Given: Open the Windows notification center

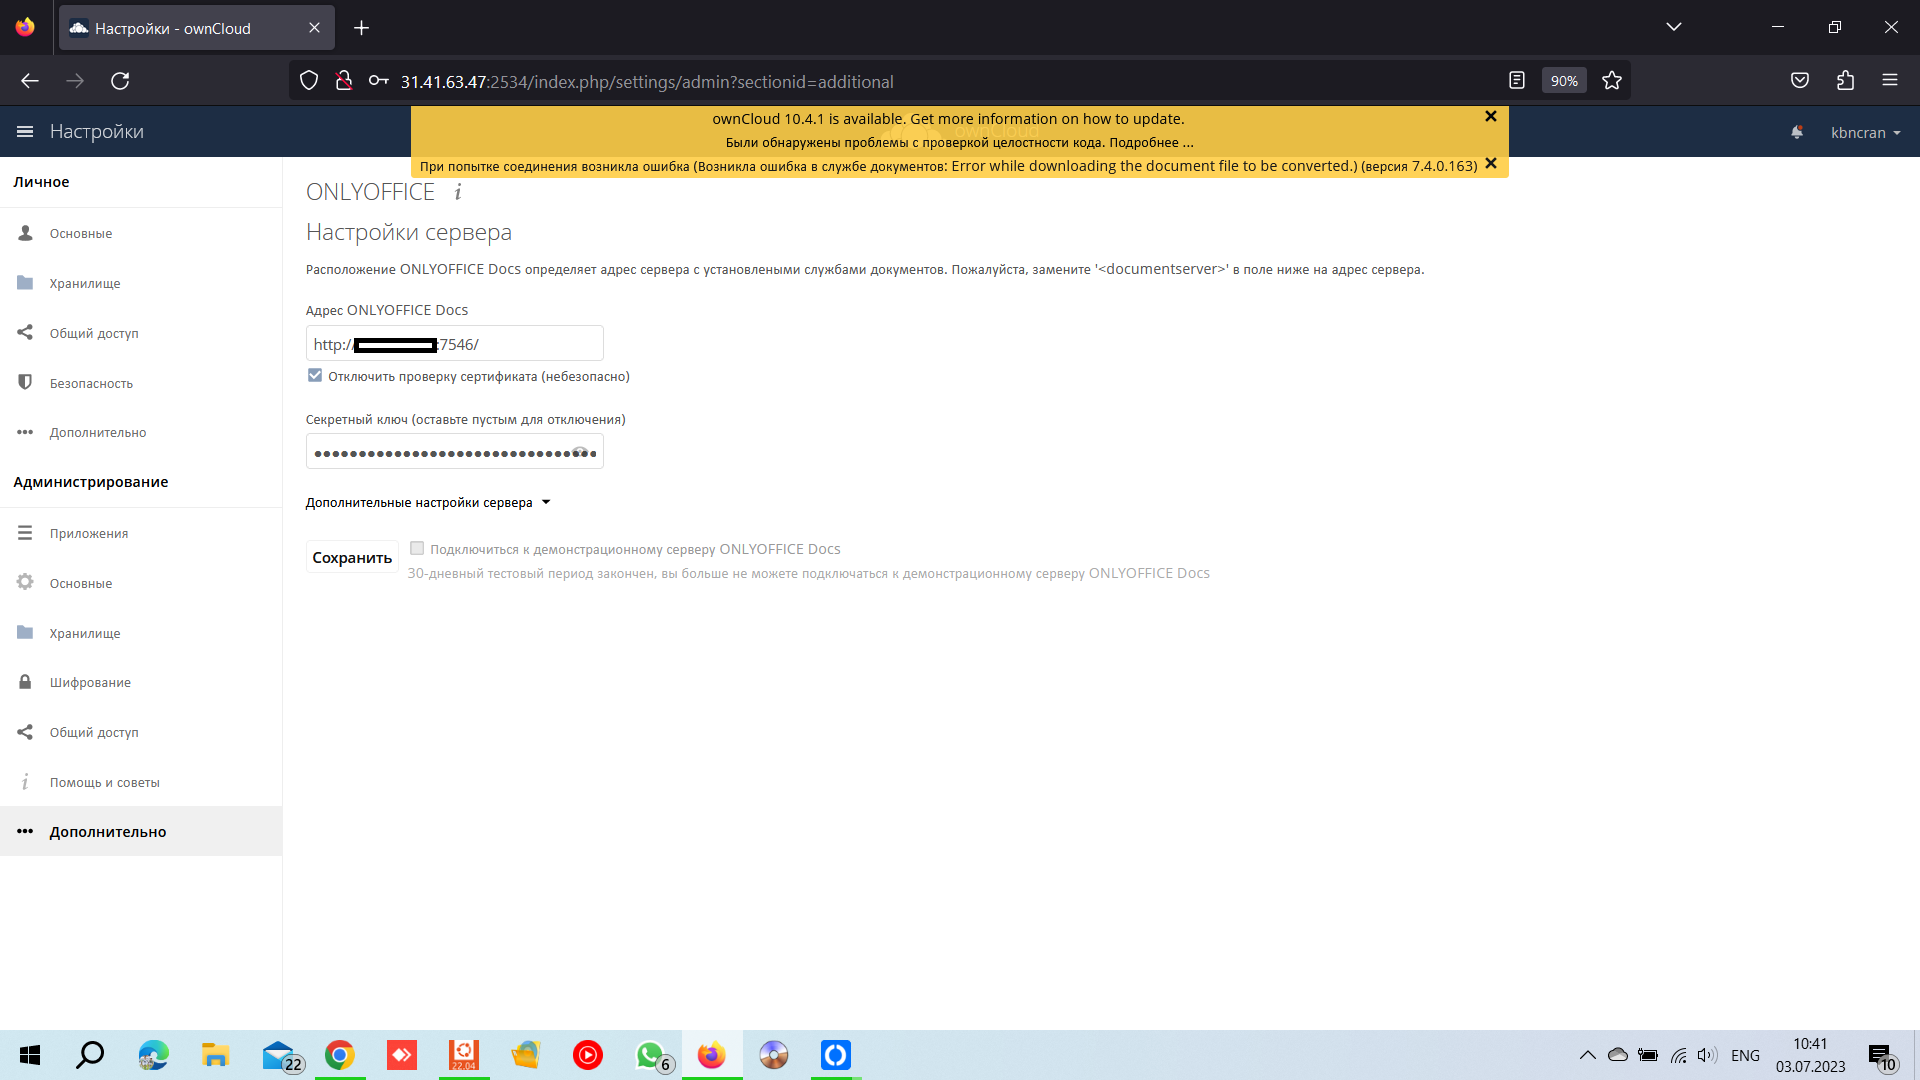Looking at the screenshot, I should click(1882, 1056).
